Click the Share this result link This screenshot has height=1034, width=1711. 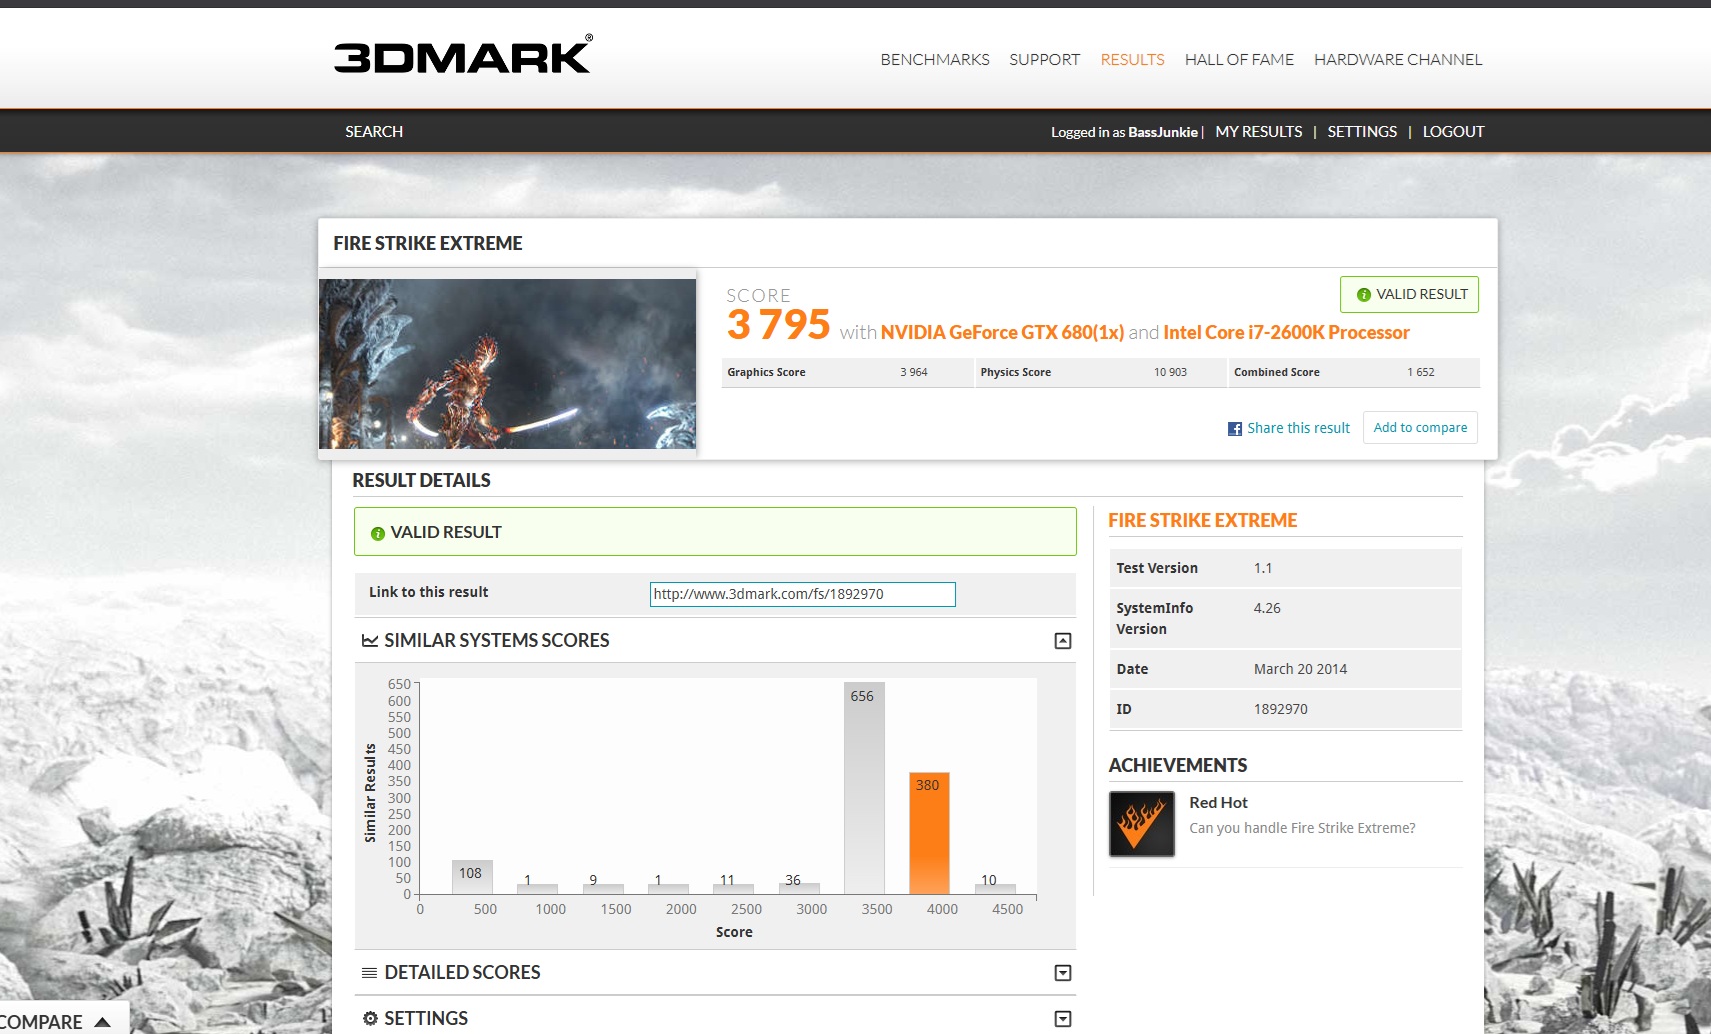(1298, 428)
